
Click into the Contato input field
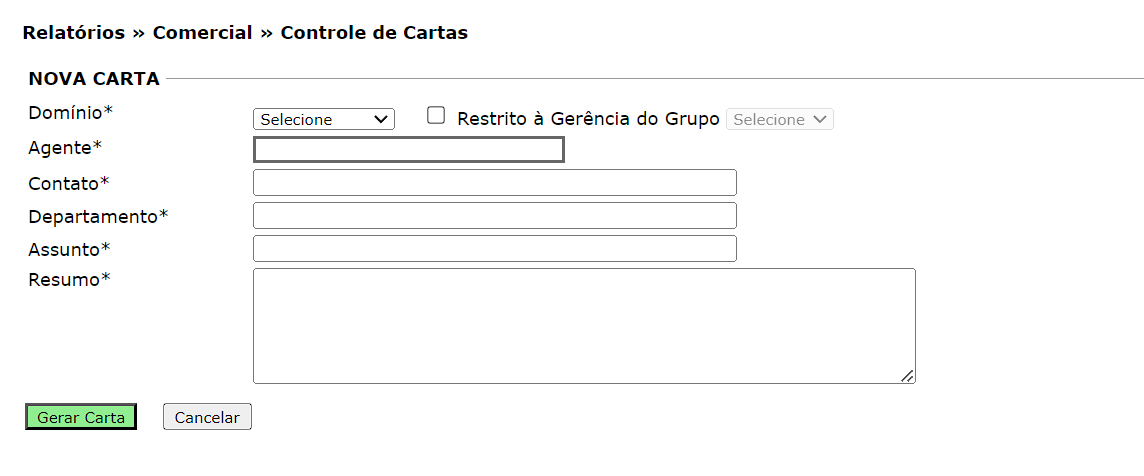pos(494,183)
